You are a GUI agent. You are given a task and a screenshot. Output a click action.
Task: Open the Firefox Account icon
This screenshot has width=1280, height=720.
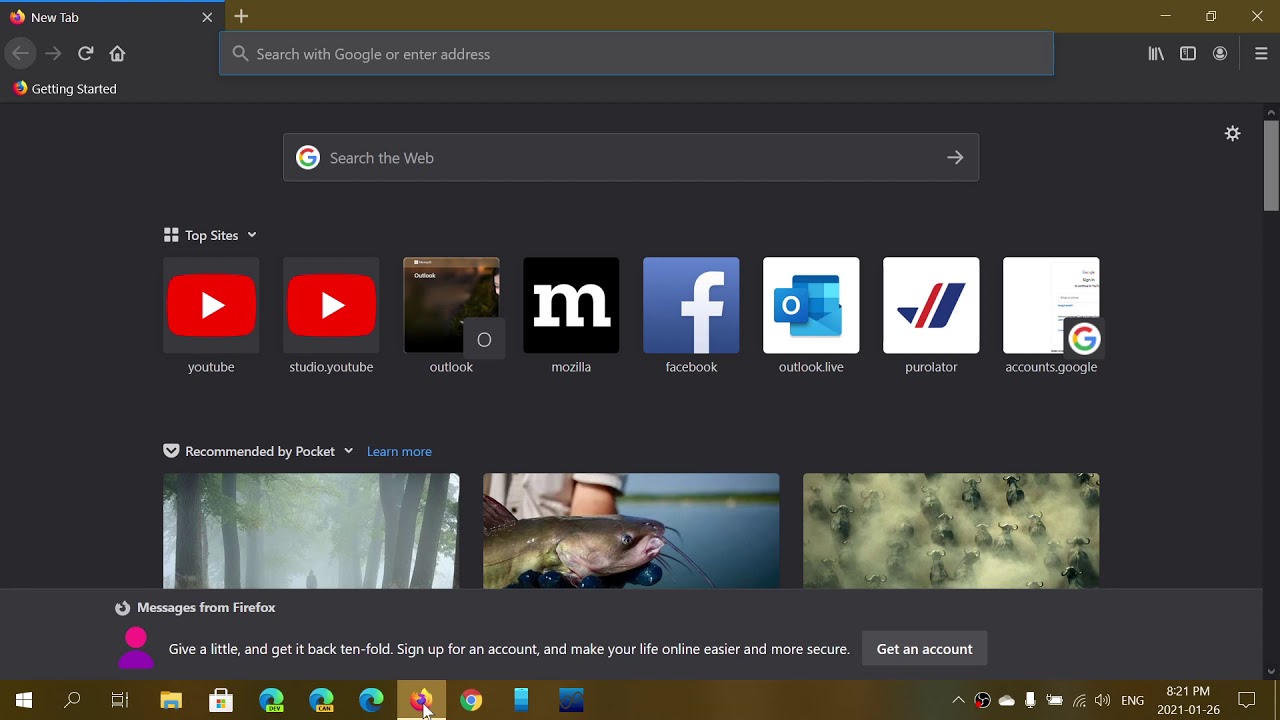[x=1220, y=54]
